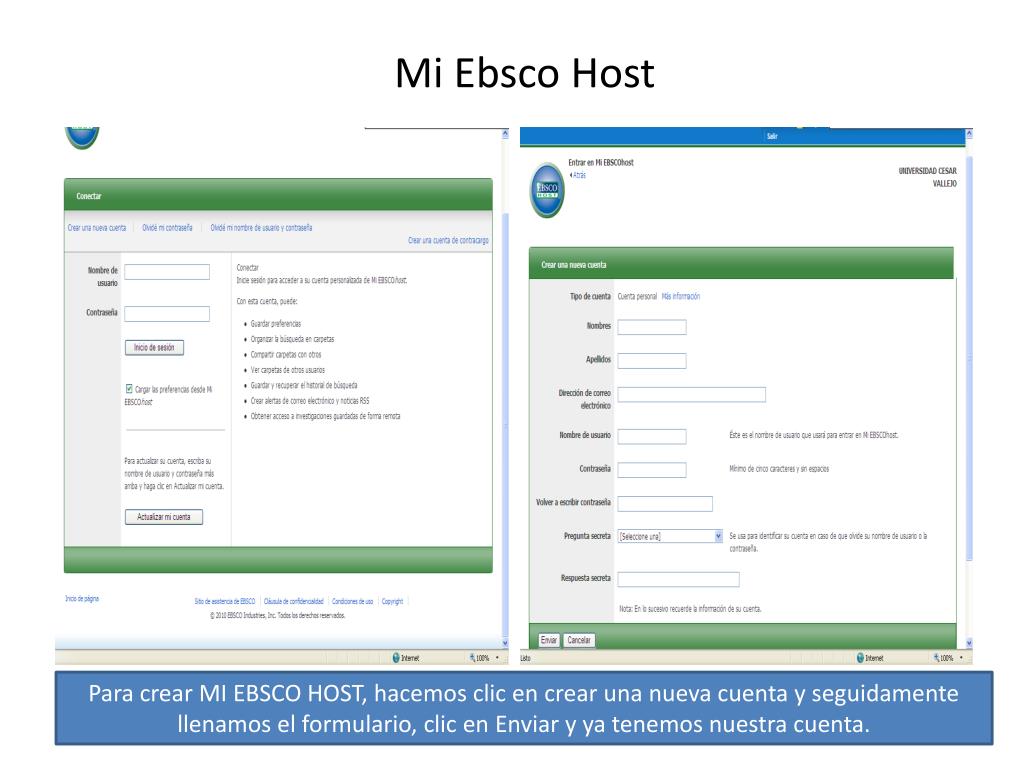Focus the 'Respuesta secreta' field
The height and width of the screenshot is (768, 1024).
[679, 579]
